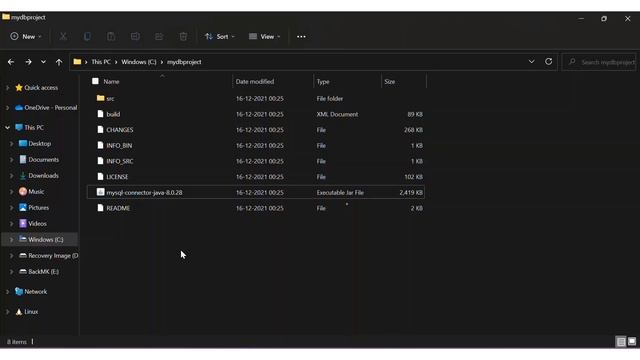The image size is (640, 360).
Task: Click the 2,419 KB size cell
Action: pos(411,193)
